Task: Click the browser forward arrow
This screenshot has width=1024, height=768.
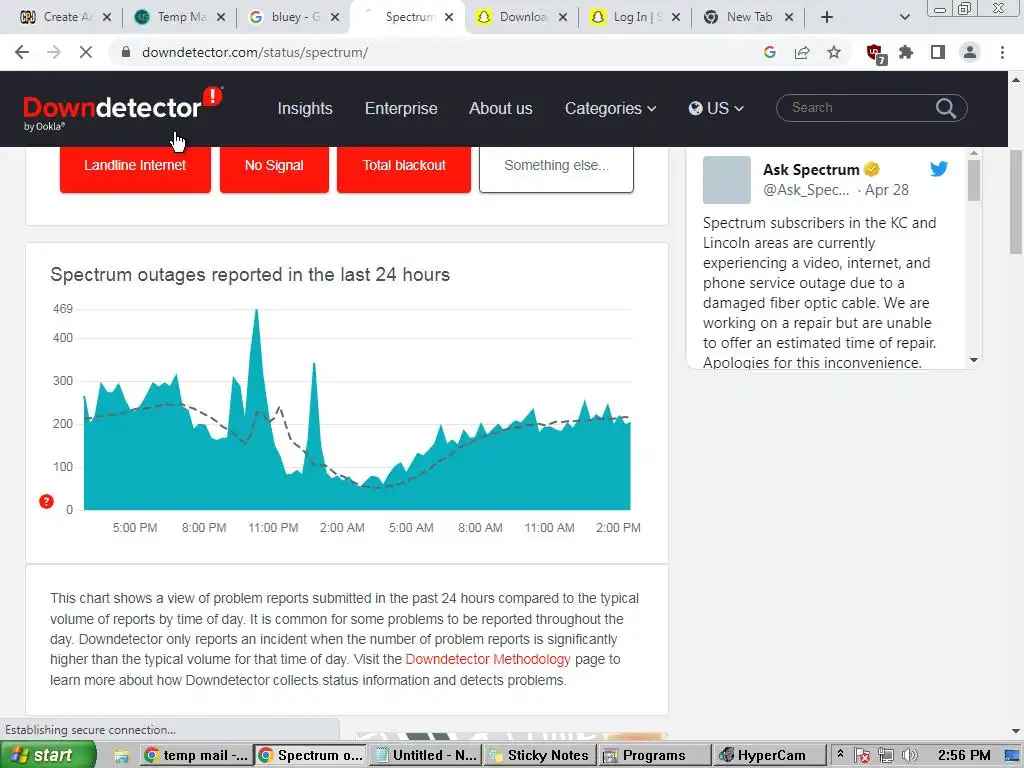Action: (x=54, y=52)
